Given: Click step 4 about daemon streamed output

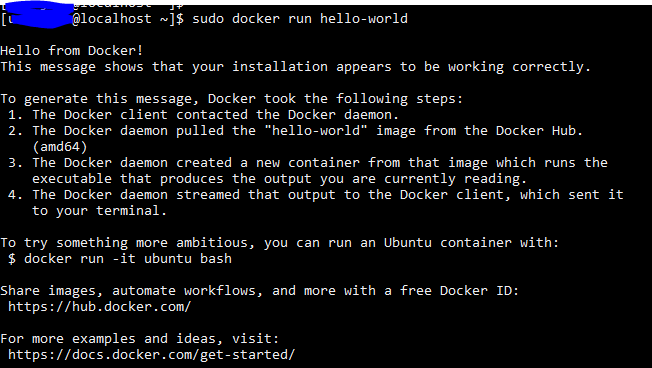Looking at the screenshot, I should click(x=316, y=195).
